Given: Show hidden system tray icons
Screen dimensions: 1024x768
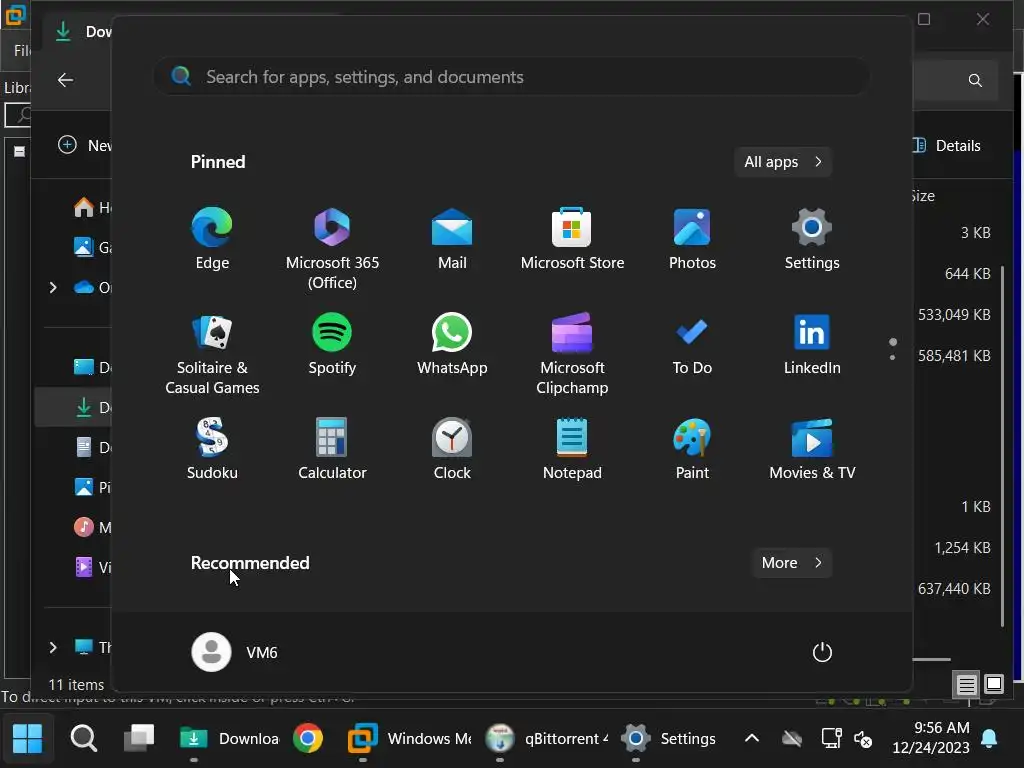Looking at the screenshot, I should [x=752, y=739].
